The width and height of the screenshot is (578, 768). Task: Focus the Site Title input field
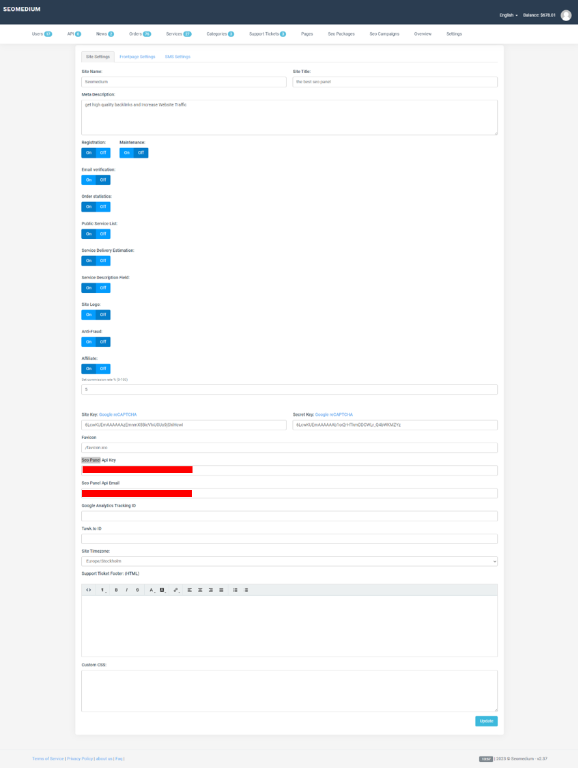(395, 82)
